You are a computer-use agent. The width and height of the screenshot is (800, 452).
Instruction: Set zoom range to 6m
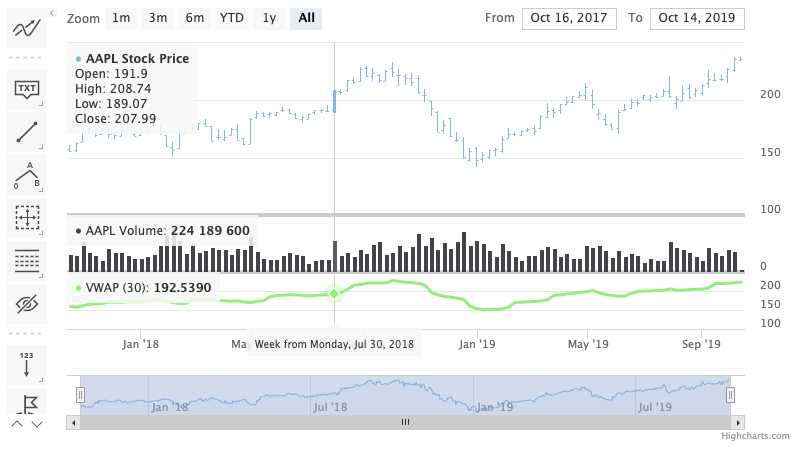point(194,18)
